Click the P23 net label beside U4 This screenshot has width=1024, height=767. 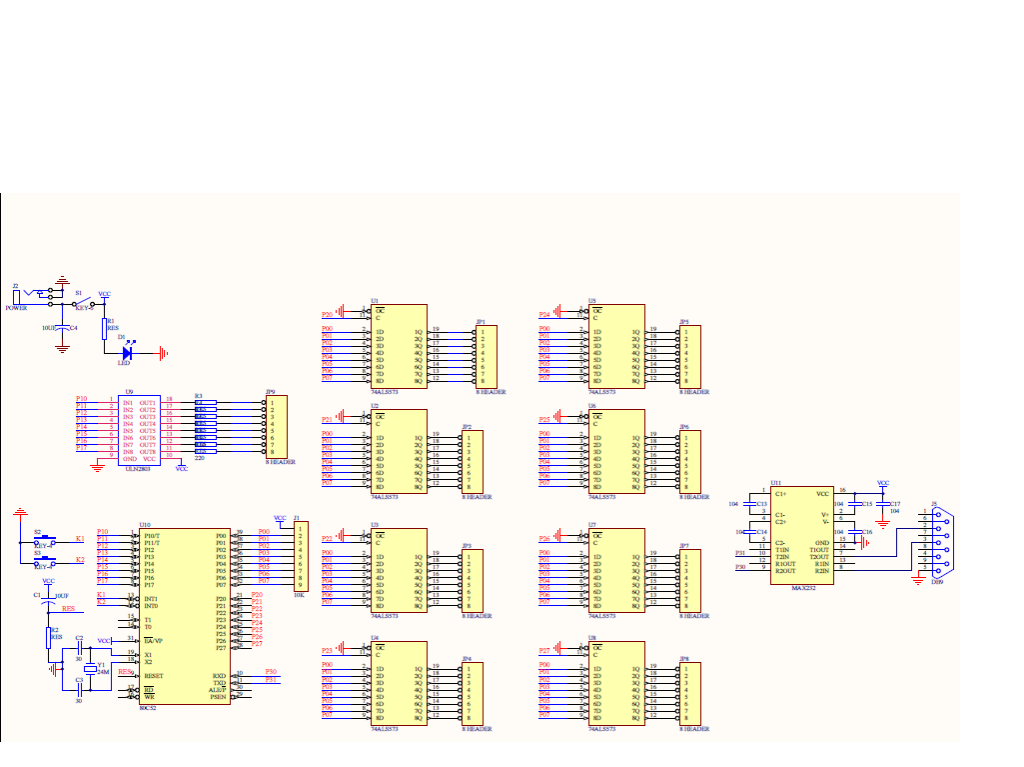(x=327, y=651)
